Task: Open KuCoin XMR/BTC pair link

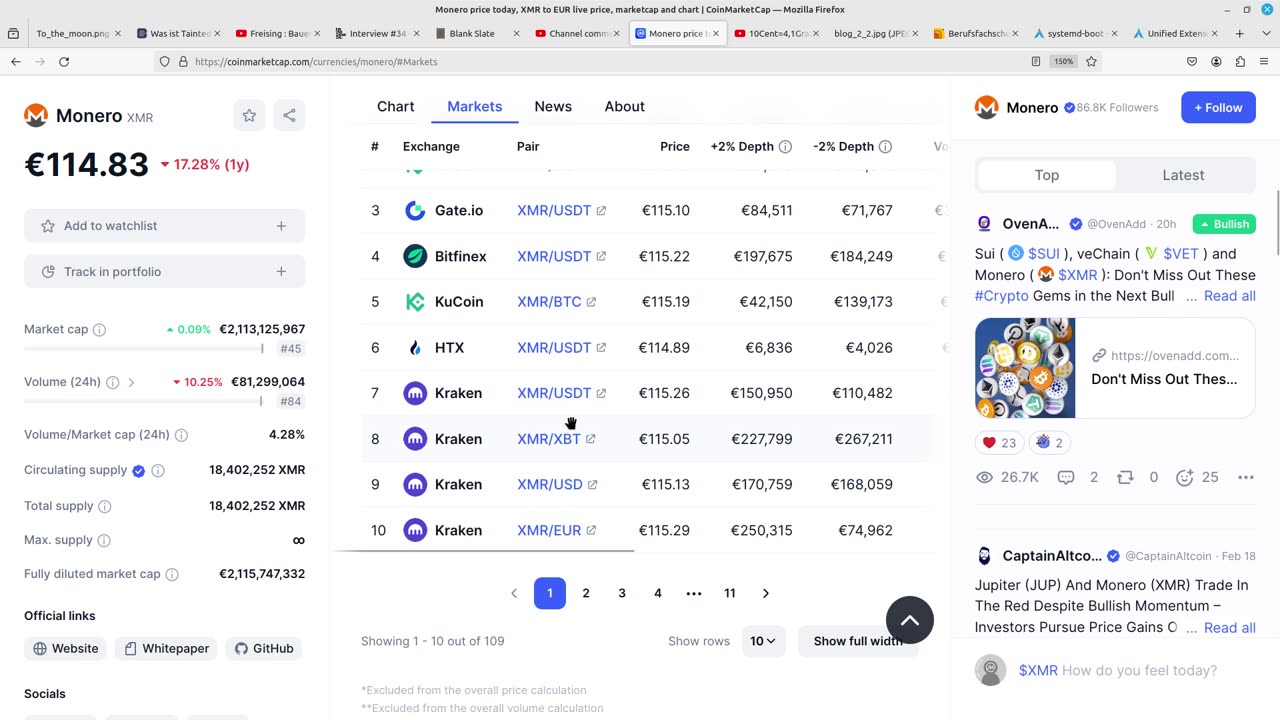Action: [x=556, y=301]
